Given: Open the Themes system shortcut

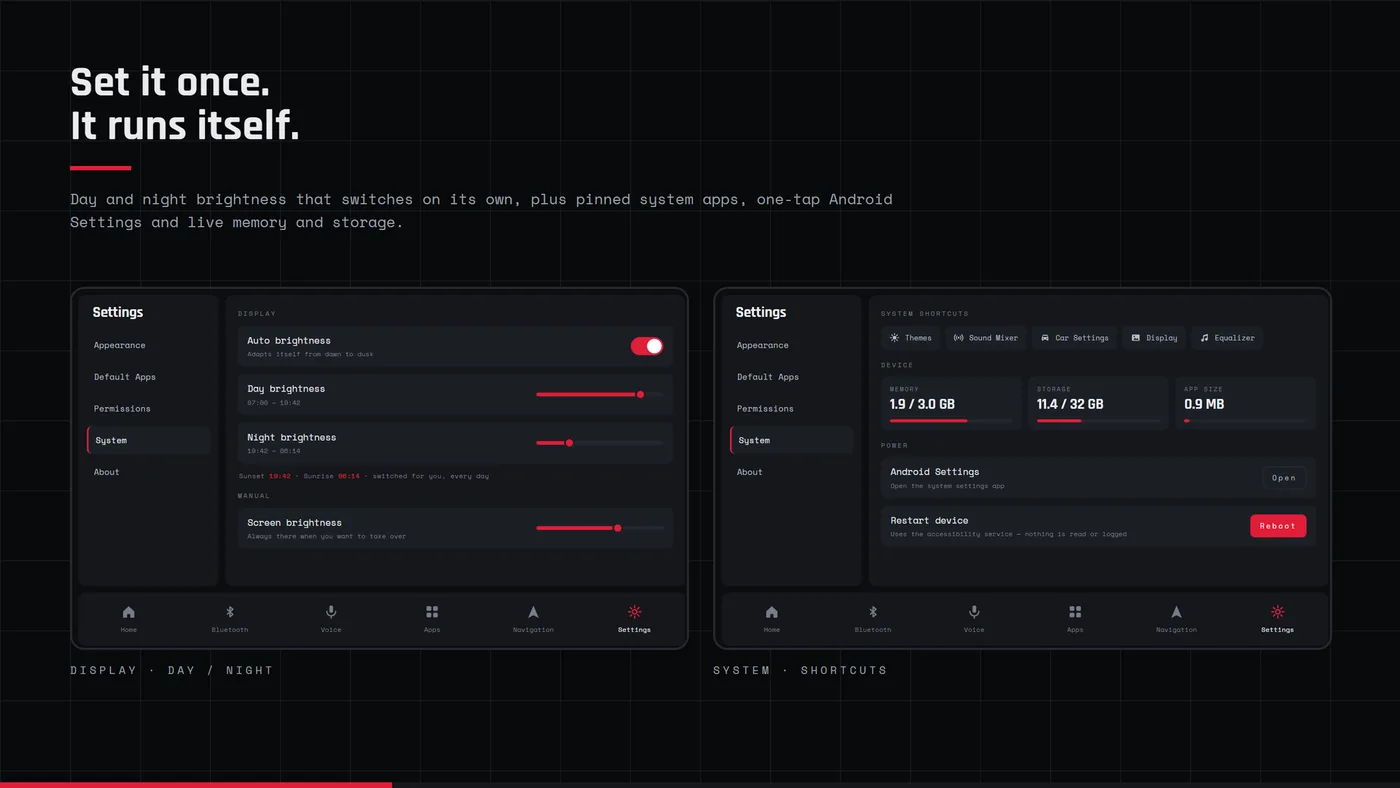Looking at the screenshot, I should (910, 338).
